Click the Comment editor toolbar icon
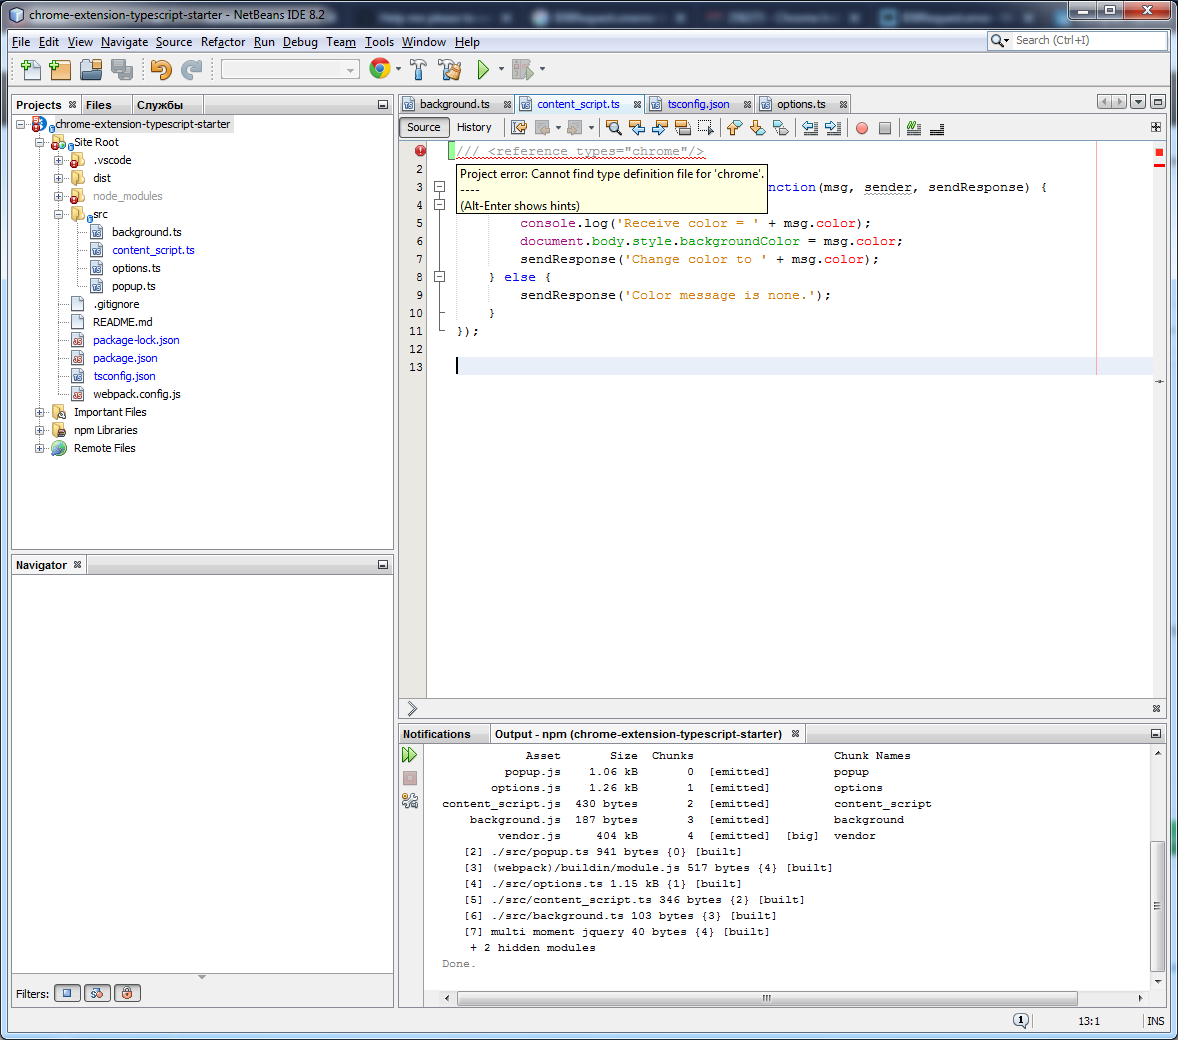Image resolution: width=1178 pixels, height=1040 pixels. coord(914,128)
